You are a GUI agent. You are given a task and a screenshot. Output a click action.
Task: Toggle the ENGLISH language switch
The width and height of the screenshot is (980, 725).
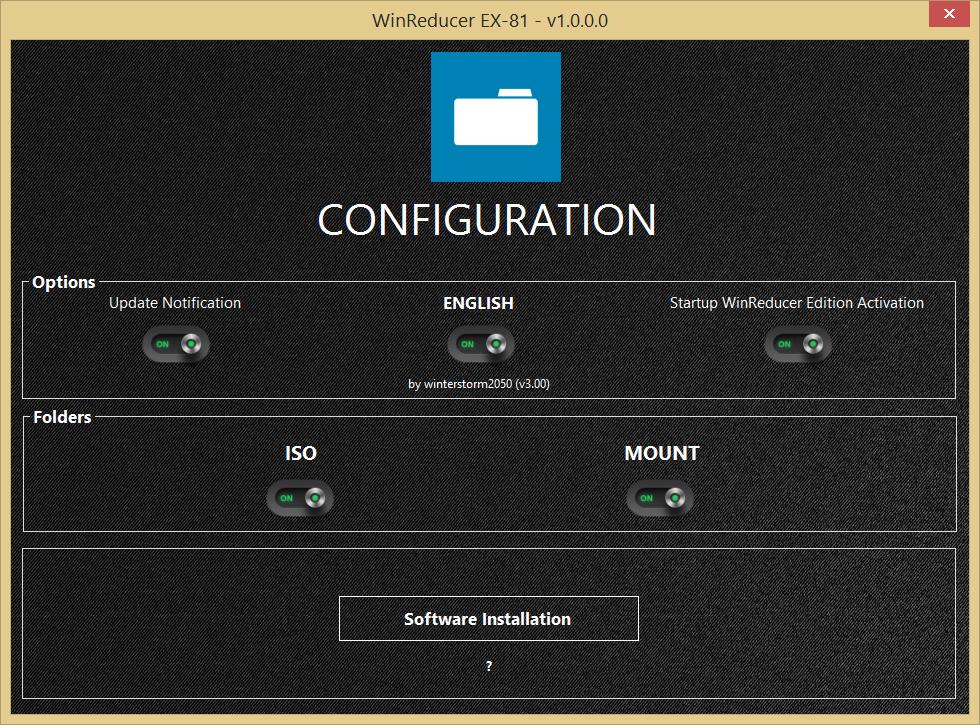481,344
